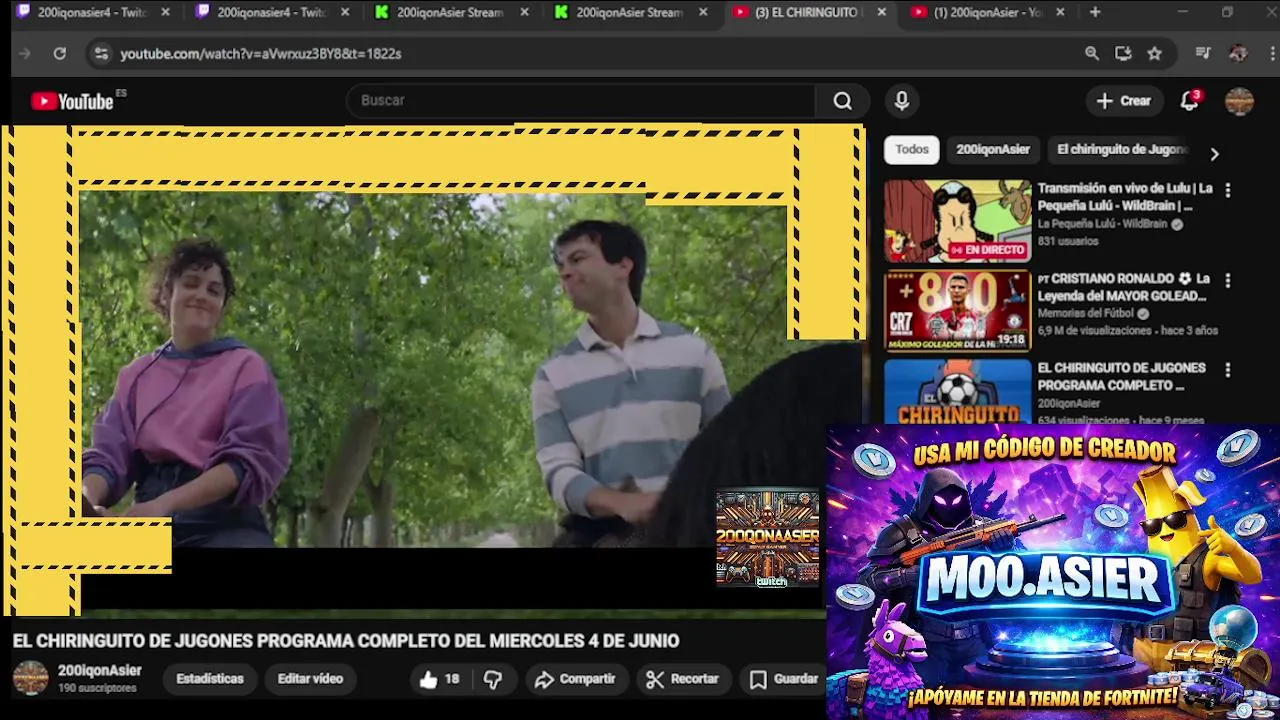Click the browser address bar URL

pos(261,54)
